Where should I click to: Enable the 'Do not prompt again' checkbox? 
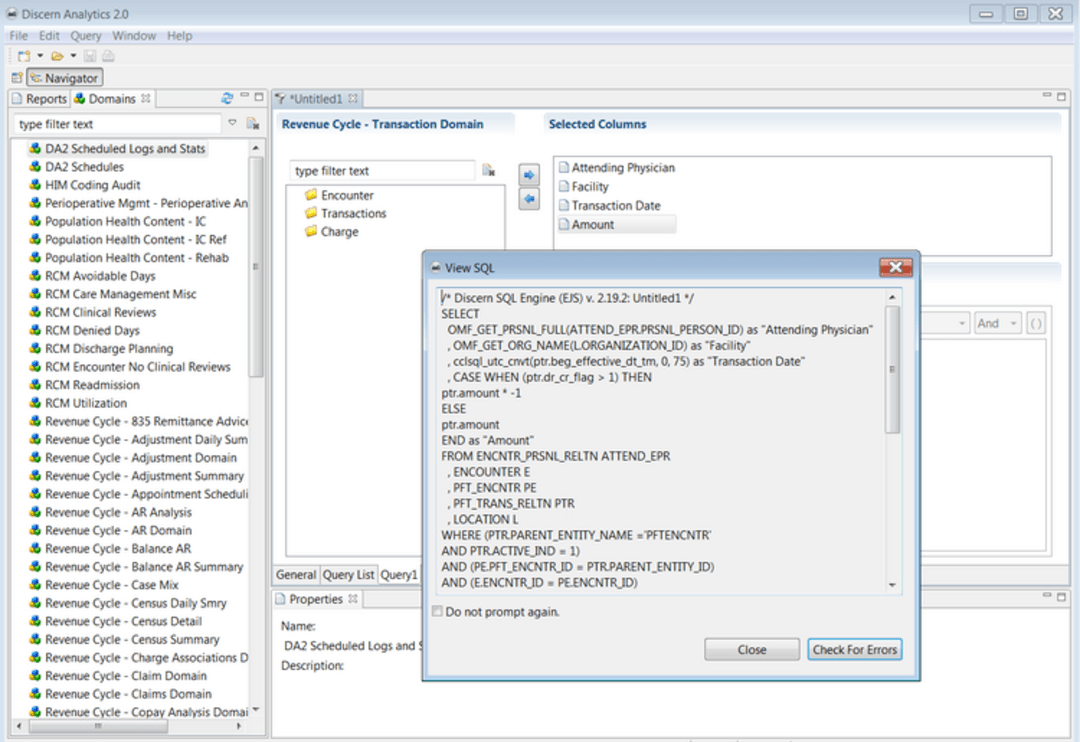(437, 612)
